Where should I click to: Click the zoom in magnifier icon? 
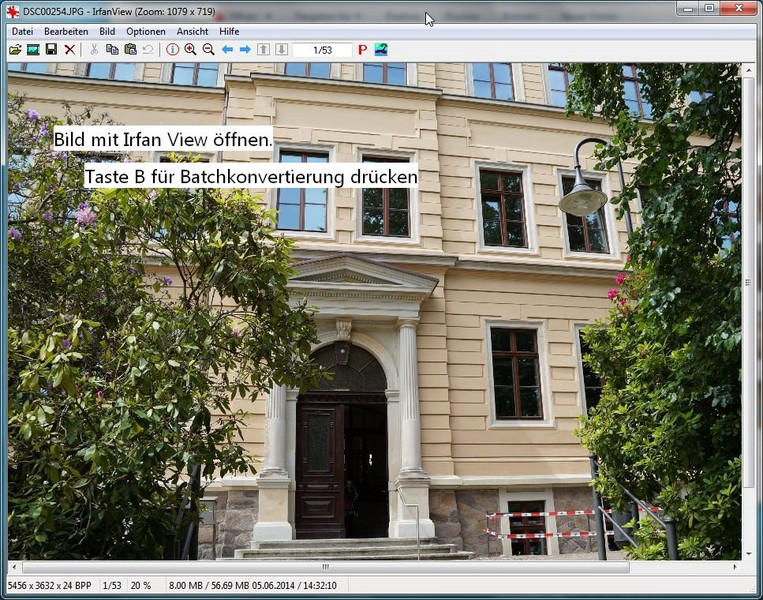coord(190,49)
